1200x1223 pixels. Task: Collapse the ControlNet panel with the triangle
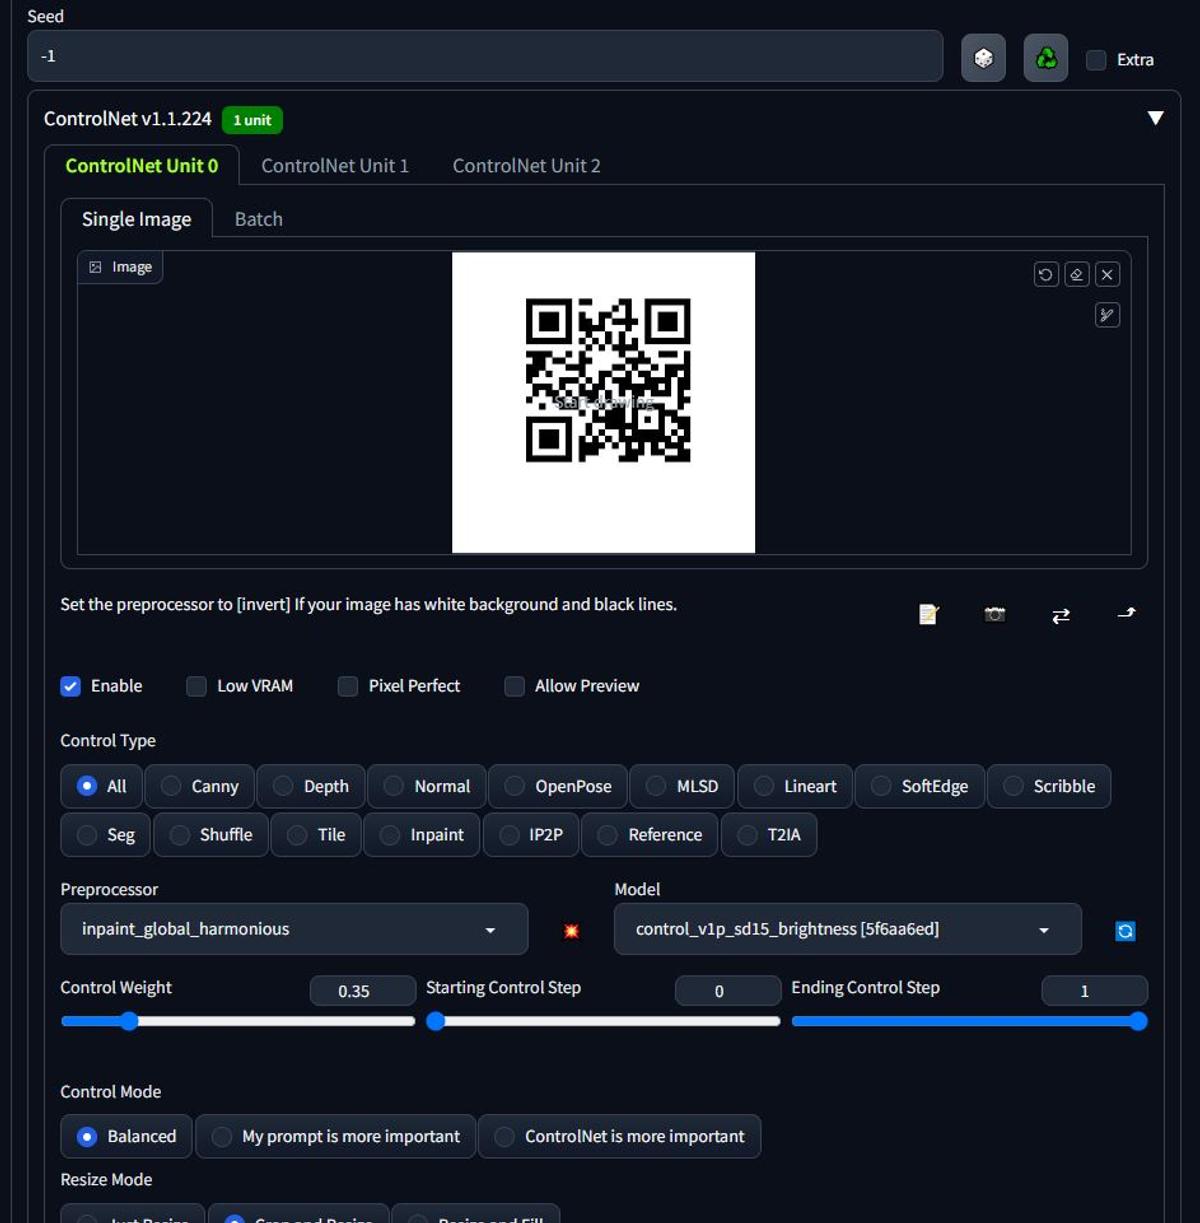pos(1155,118)
